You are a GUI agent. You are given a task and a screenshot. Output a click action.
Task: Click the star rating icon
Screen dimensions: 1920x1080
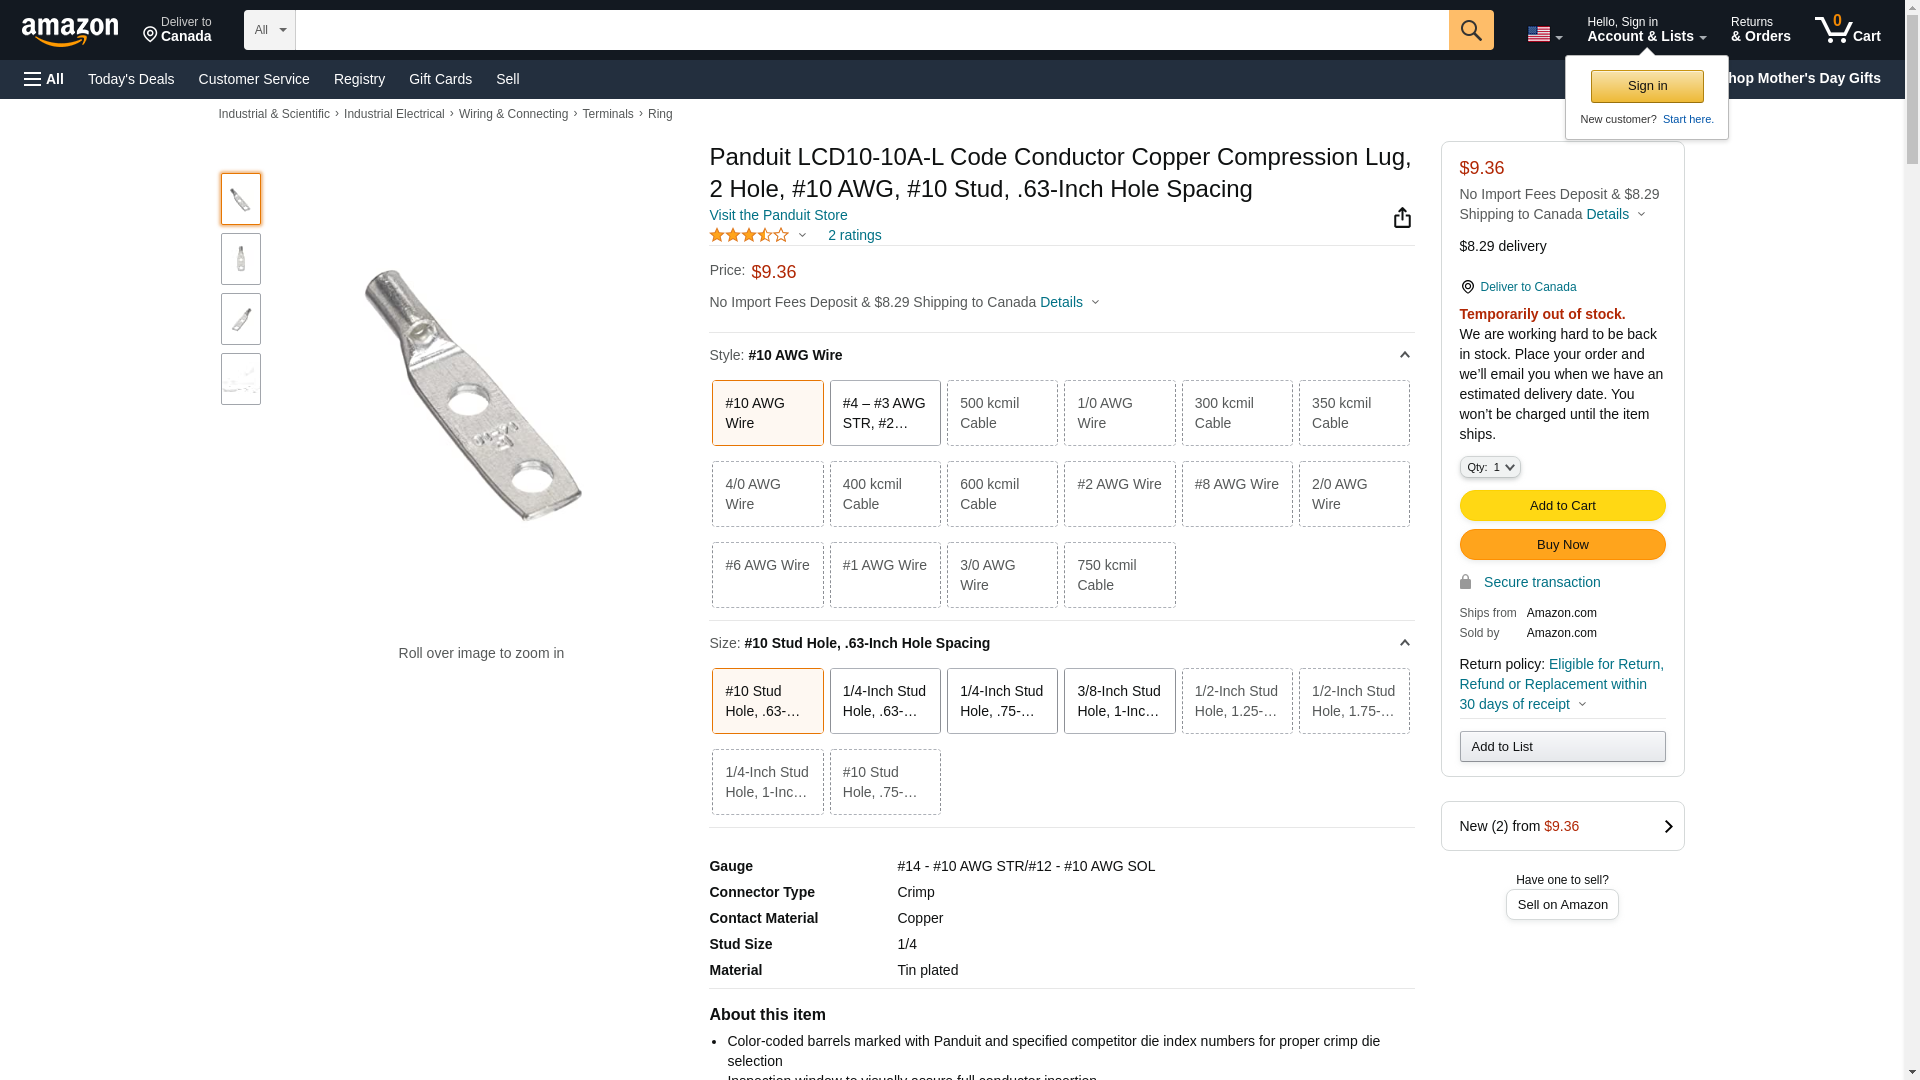click(749, 235)
